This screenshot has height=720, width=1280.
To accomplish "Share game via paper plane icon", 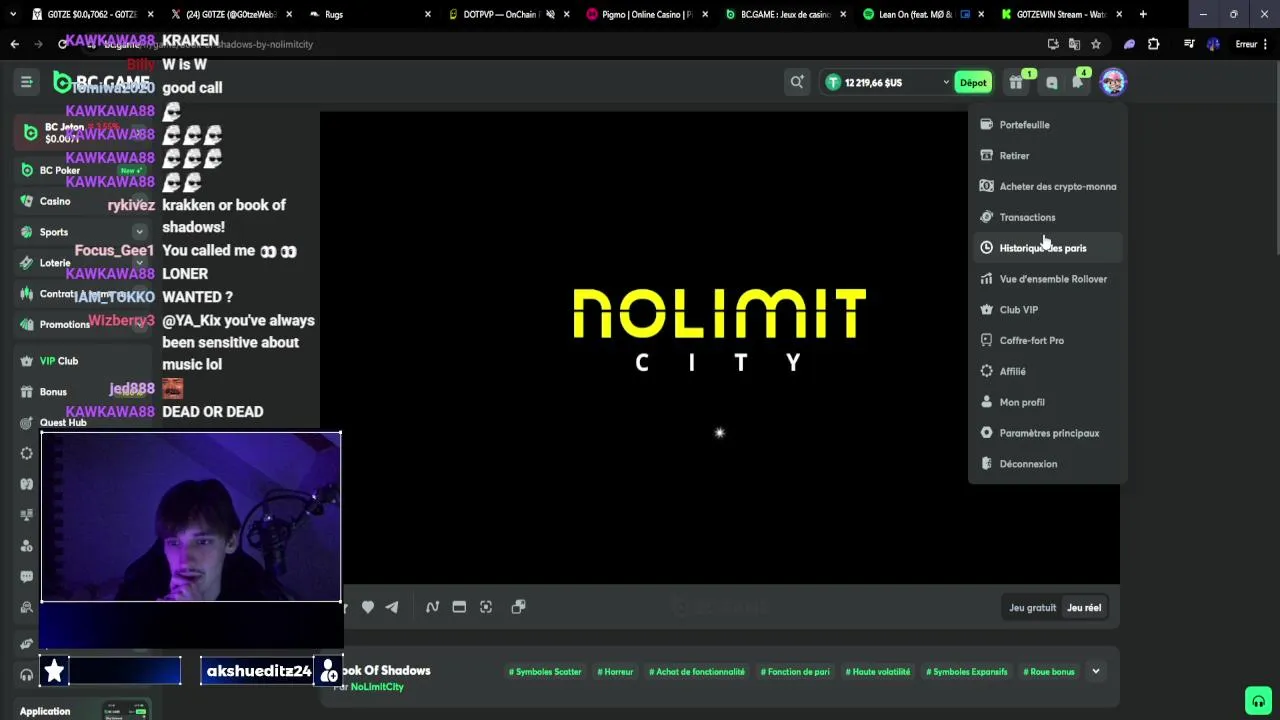I will pos(392,607).
